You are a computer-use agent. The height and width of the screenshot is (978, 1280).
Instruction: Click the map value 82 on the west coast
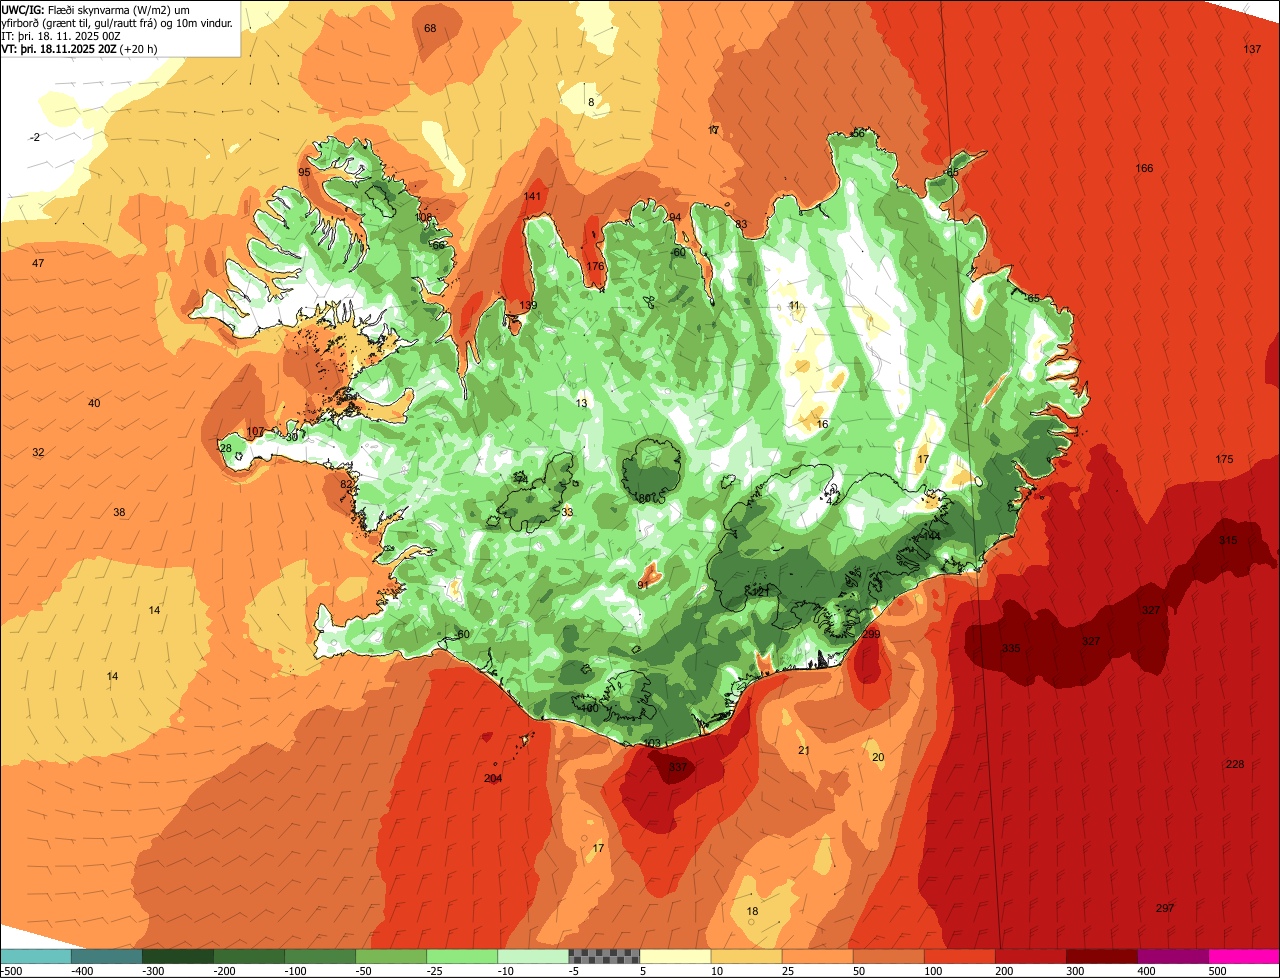click(x=346, y=484)
